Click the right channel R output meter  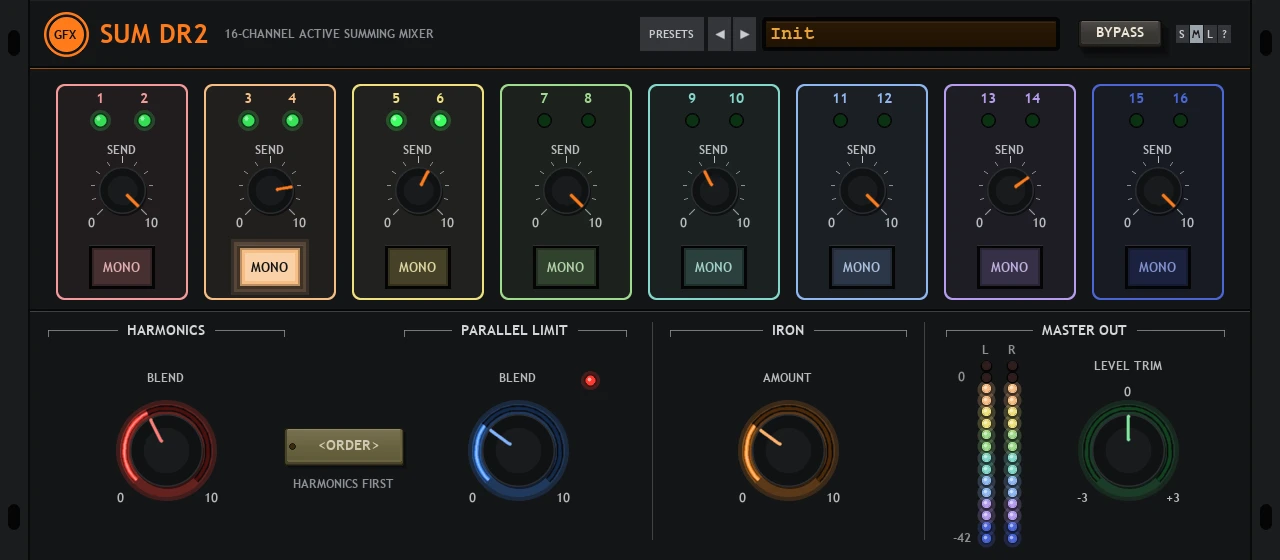click(x=1012, y=453)
